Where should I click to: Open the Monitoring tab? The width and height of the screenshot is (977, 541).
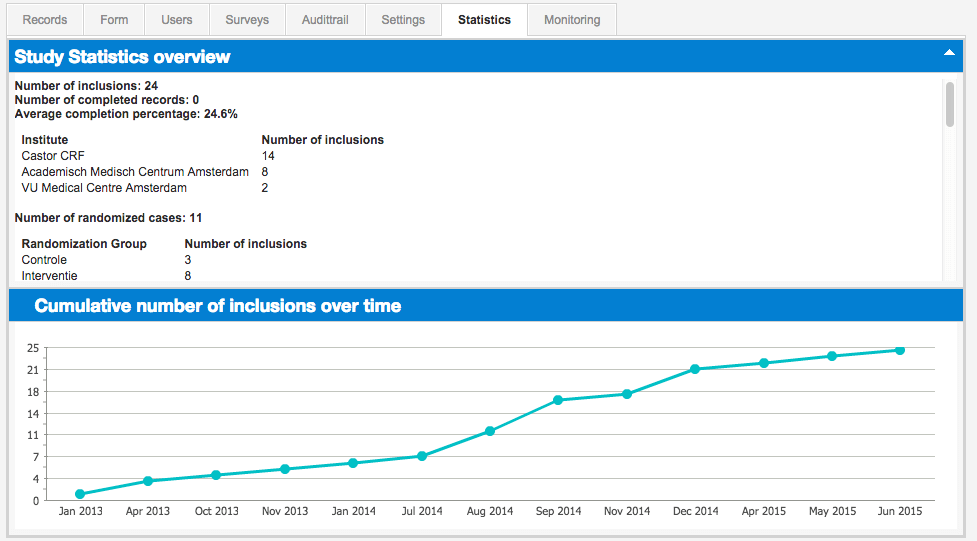(x=572, y=20)
